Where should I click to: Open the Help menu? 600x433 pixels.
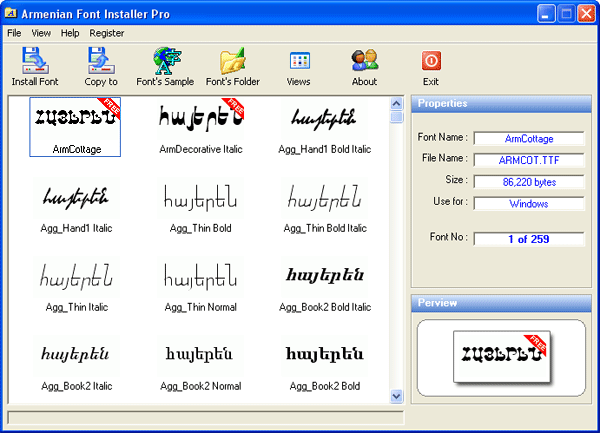tap(69, 33)
